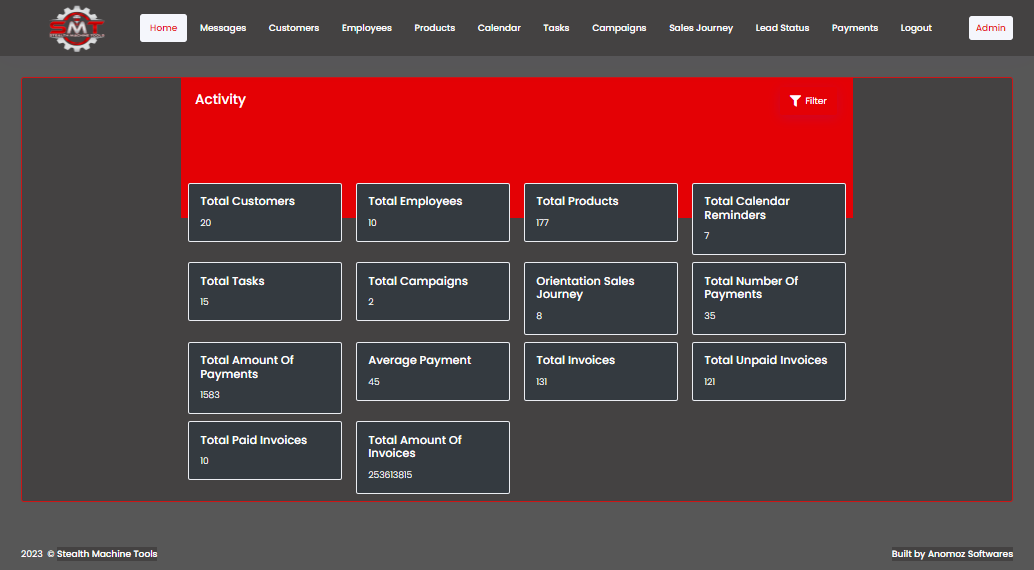This screenshot has height=570, width=1034.
Task: Switch to the Calendar page
Action: [x=499, y=28]
